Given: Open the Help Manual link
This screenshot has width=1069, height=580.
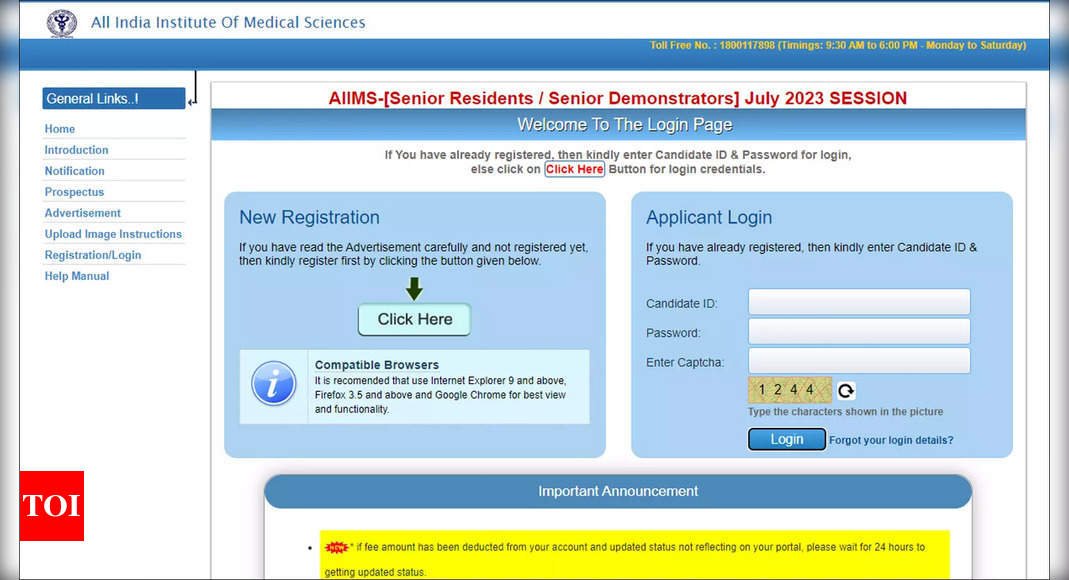Looking at the screenshot, I should click(77, 277).
